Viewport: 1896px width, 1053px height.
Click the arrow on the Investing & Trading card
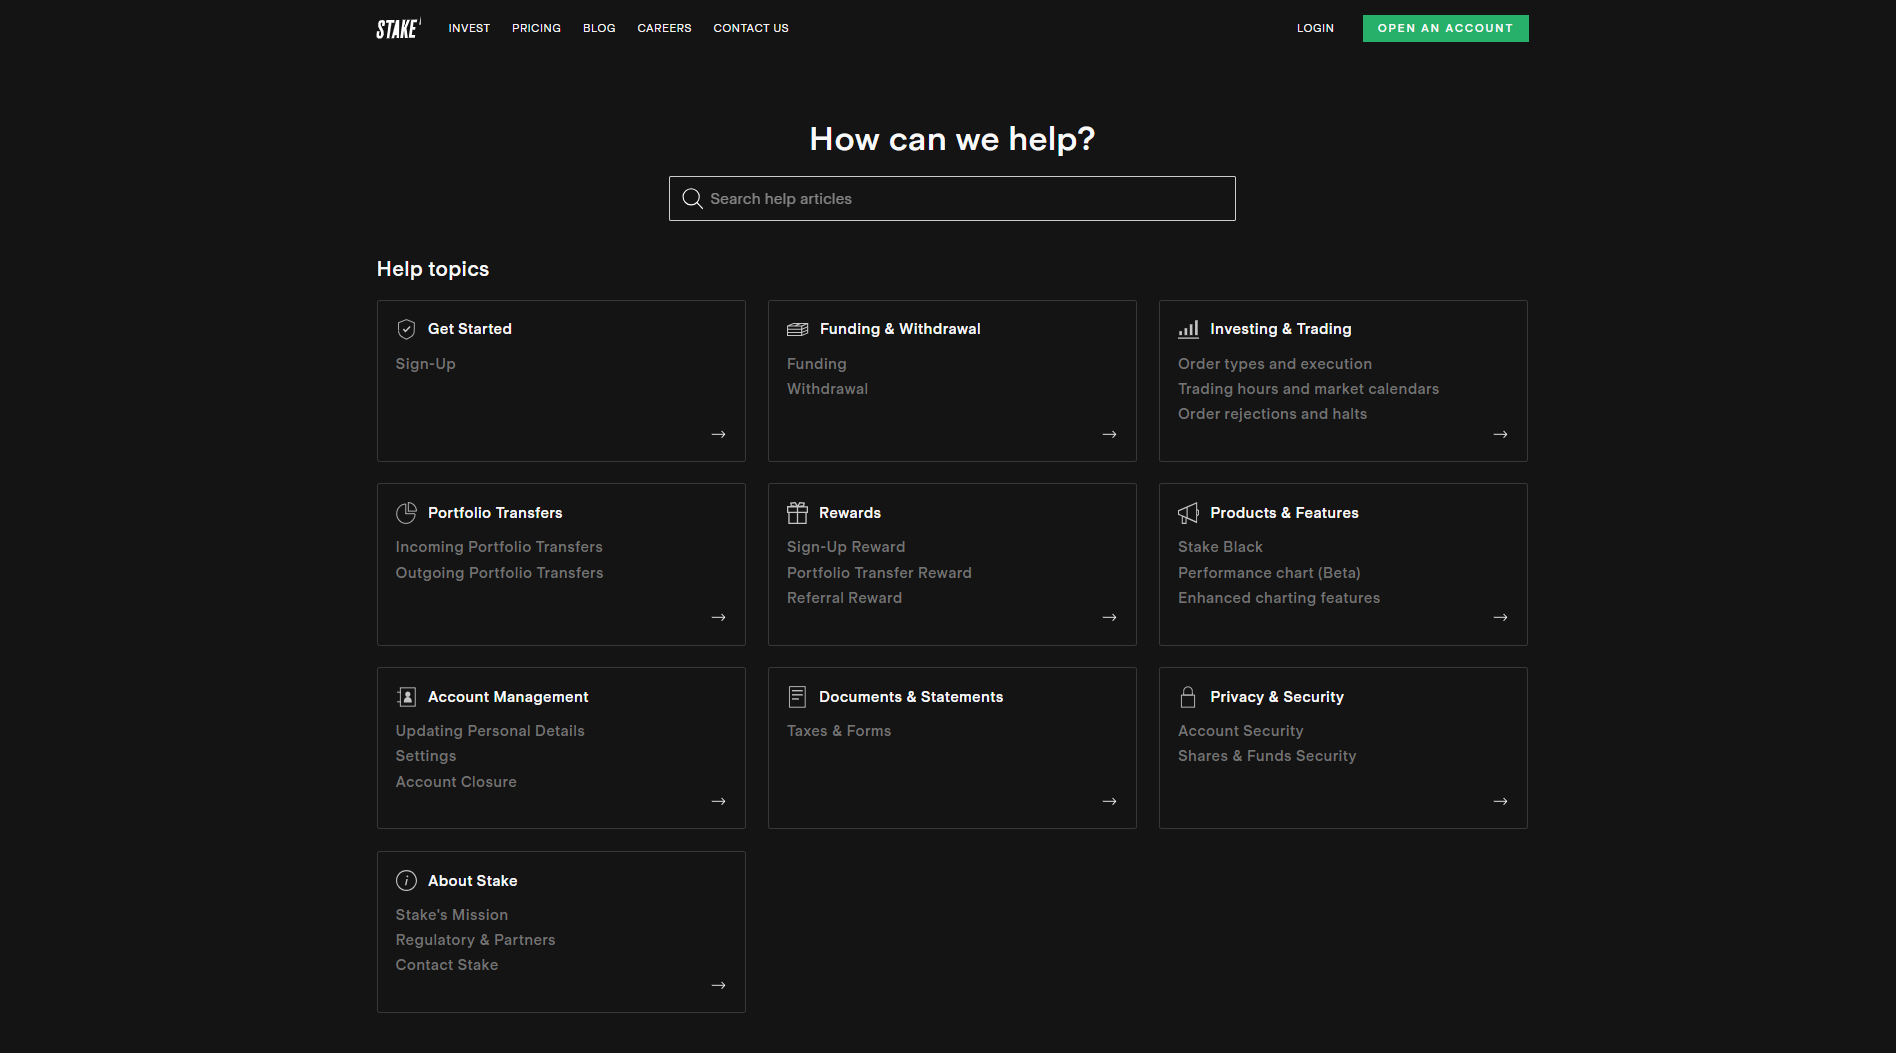(1500, 434)
